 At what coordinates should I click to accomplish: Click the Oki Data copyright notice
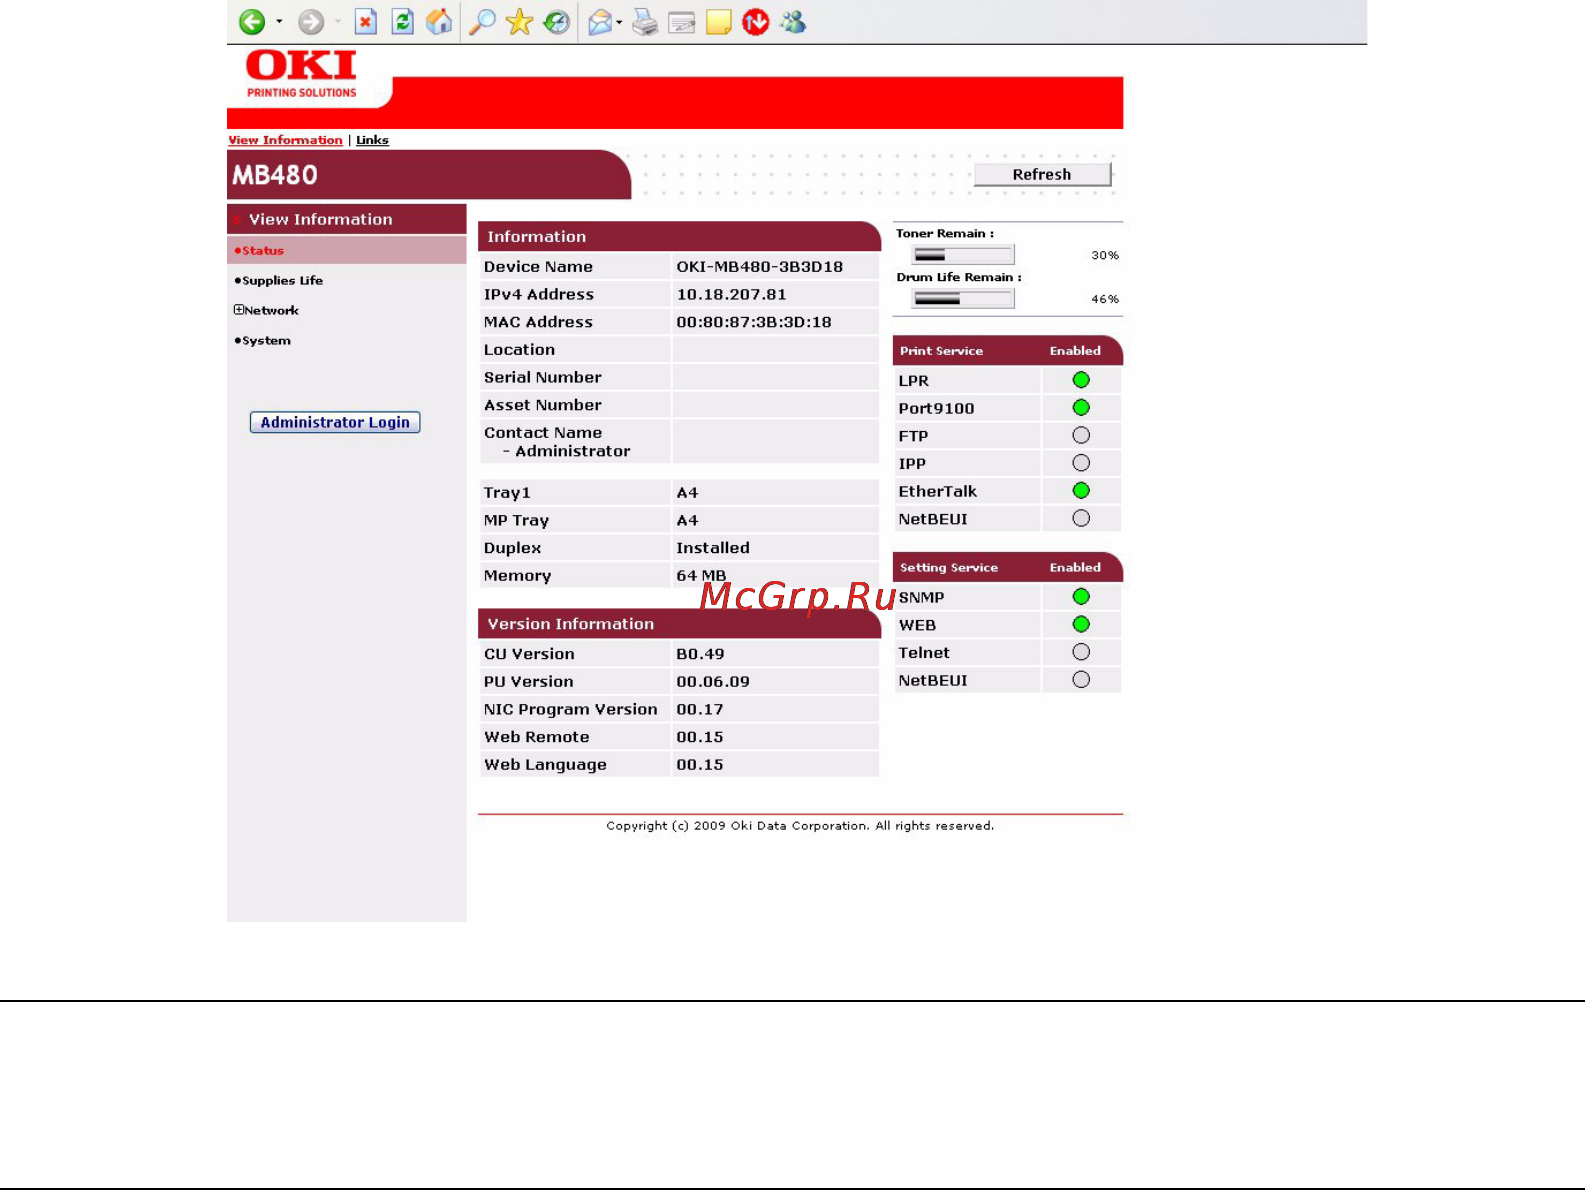[x=800, y=826]
